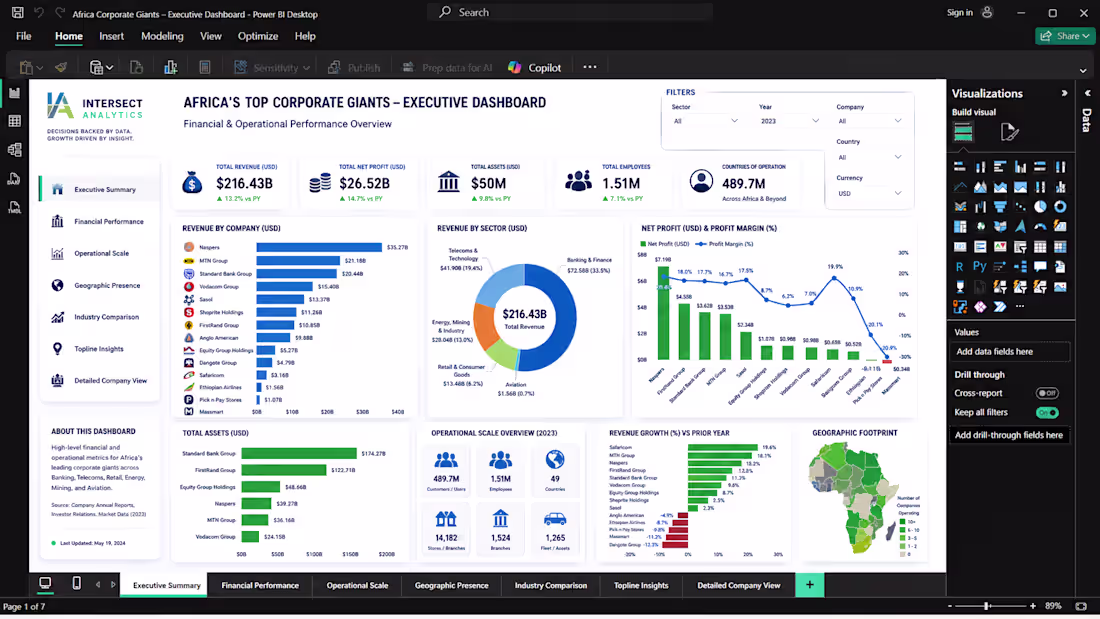Redo the last action
The width and height of the screenshot is (1100, 619).
60,13
